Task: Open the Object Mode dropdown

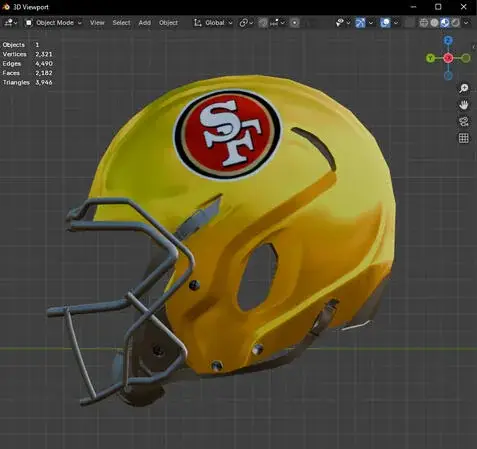Action: [54, 23]
